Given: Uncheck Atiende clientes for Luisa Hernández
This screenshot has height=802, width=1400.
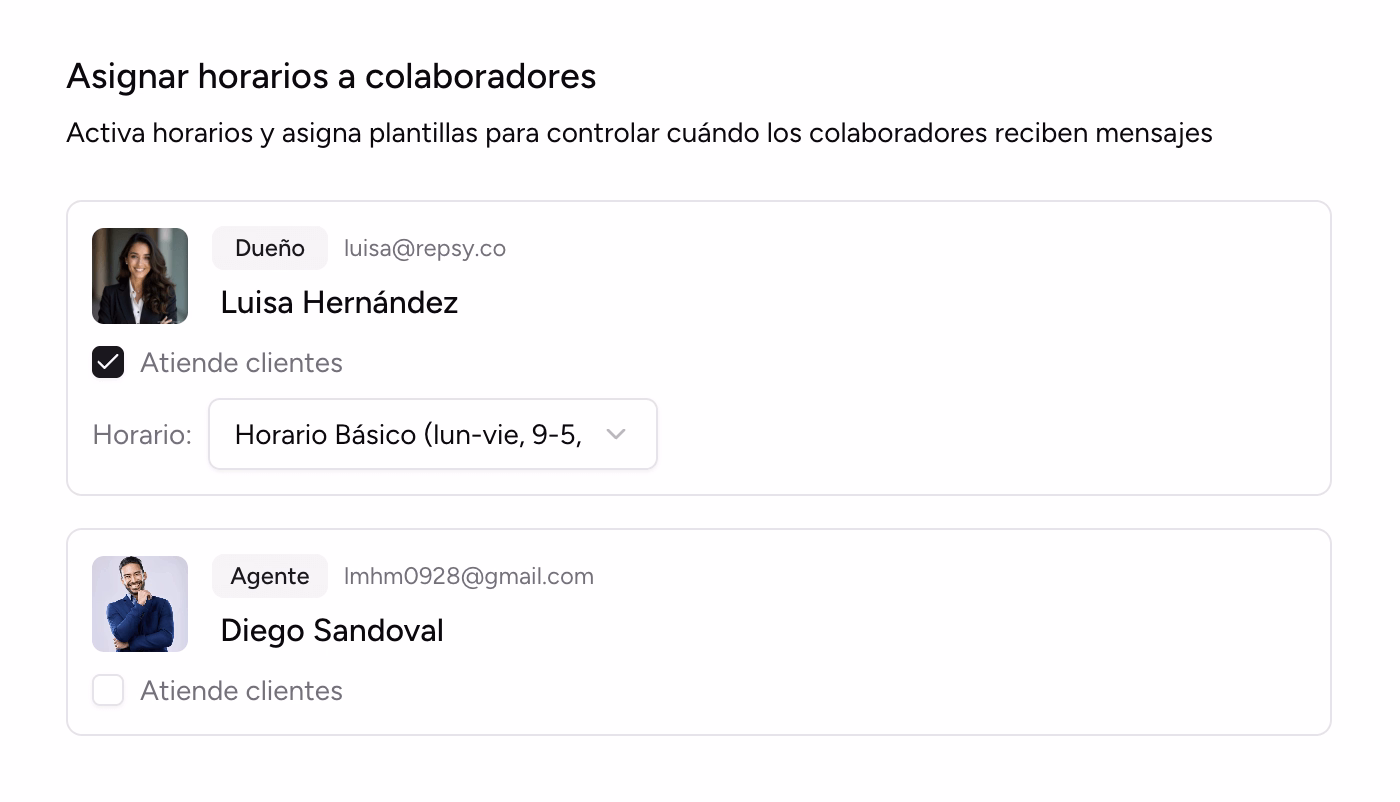Looking at the screenshot, I should coord(108,362).
